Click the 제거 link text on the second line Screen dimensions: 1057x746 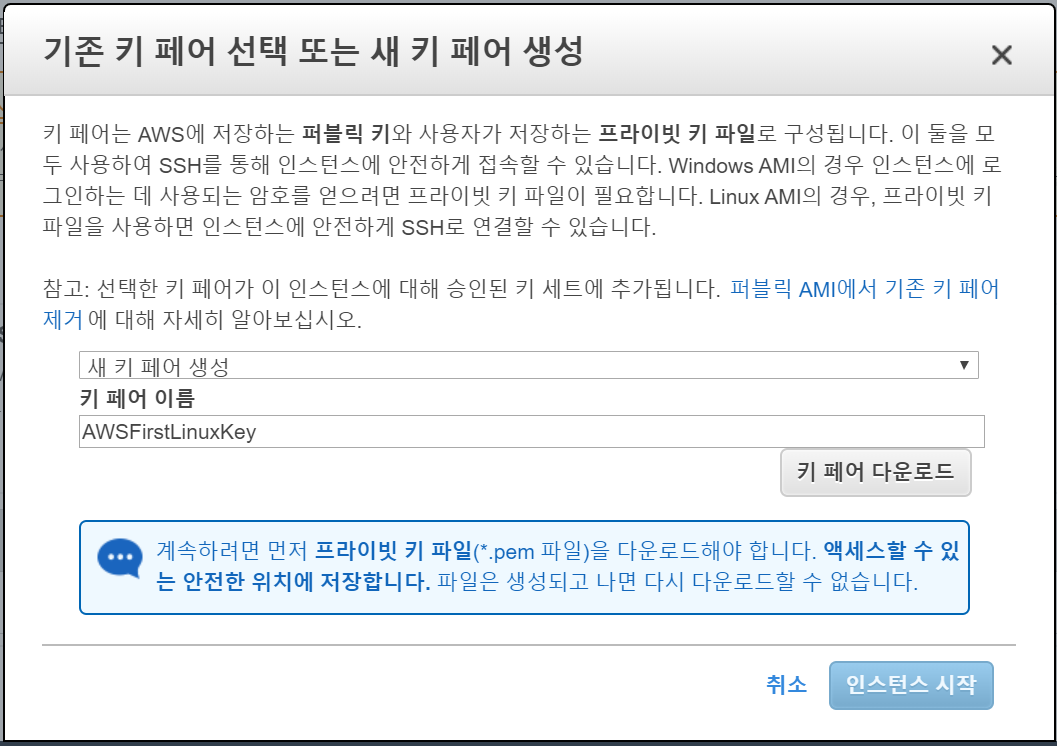pyautogui.click(x=63, y=319)
